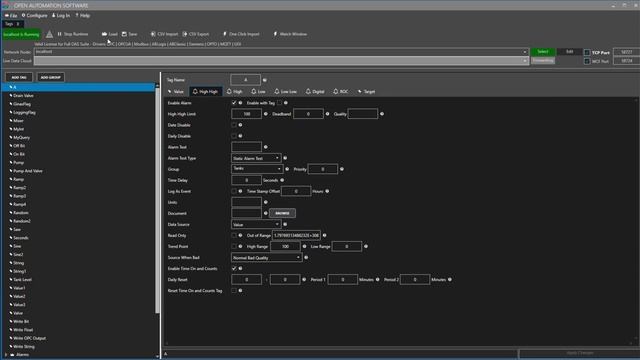Open the Log In menu
The width and height of the screenshot is (640, 360).
pos(61,16)
